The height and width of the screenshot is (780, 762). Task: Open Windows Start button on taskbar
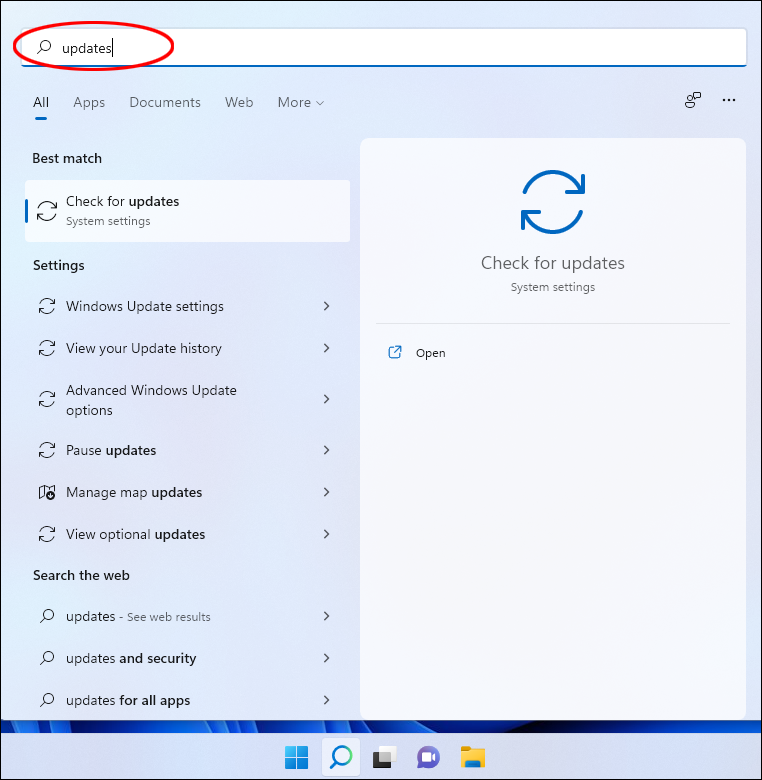[296, 757]
